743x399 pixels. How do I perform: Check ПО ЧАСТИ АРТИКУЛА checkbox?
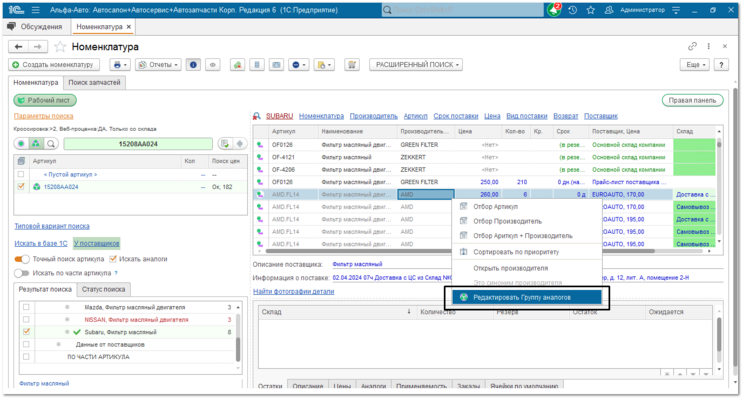[x=26, y=356]
